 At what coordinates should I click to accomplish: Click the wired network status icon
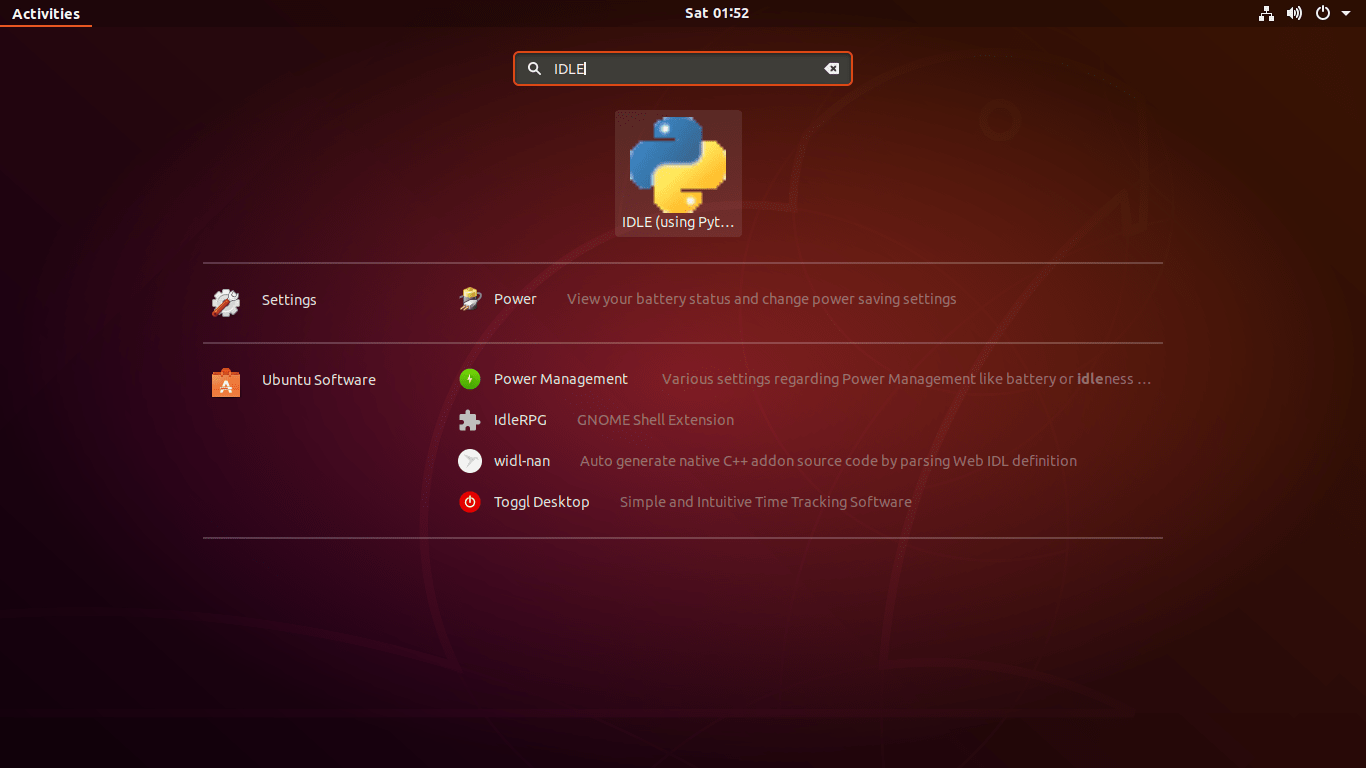pos(1266,13)
